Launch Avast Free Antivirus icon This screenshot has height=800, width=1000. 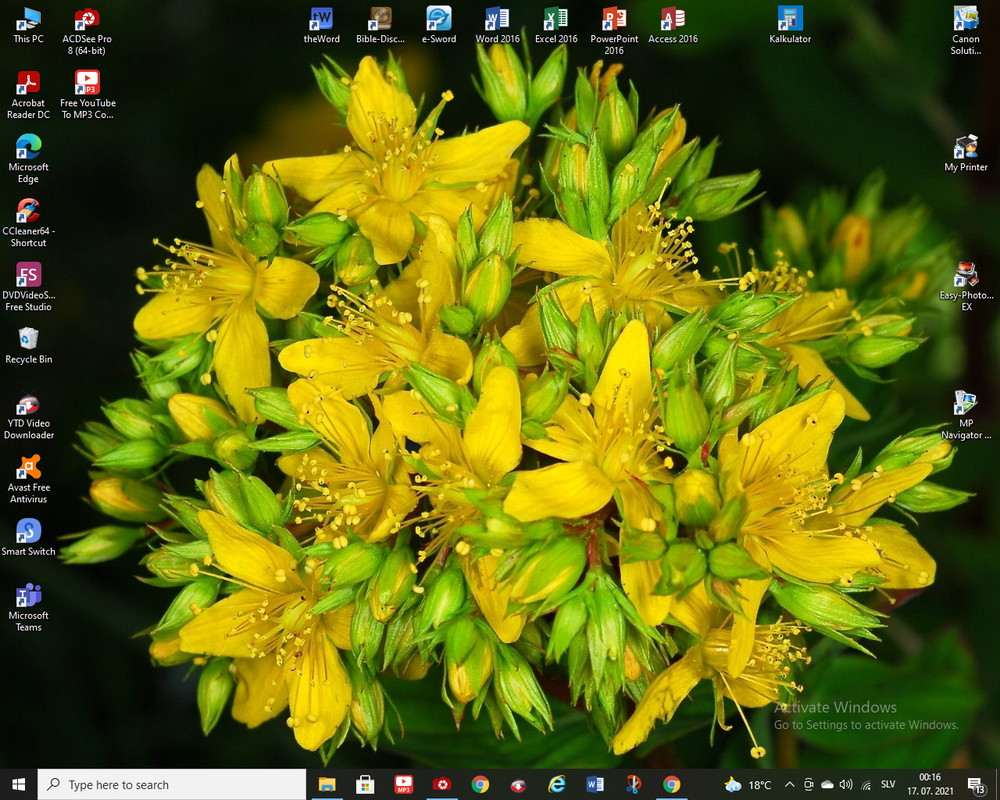(28, 480)
